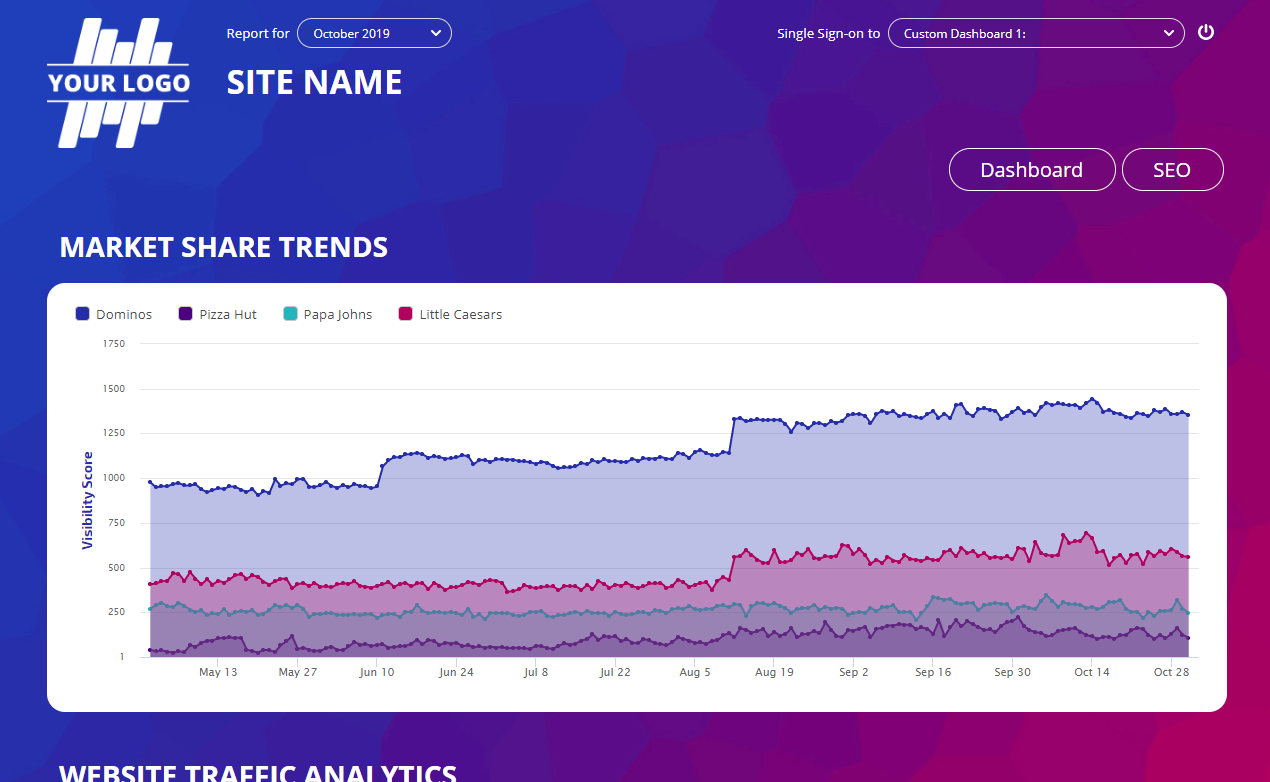Click the Papa Johns teal swatch
Viewport: 1270px width, 782px height.
(290, 314)
